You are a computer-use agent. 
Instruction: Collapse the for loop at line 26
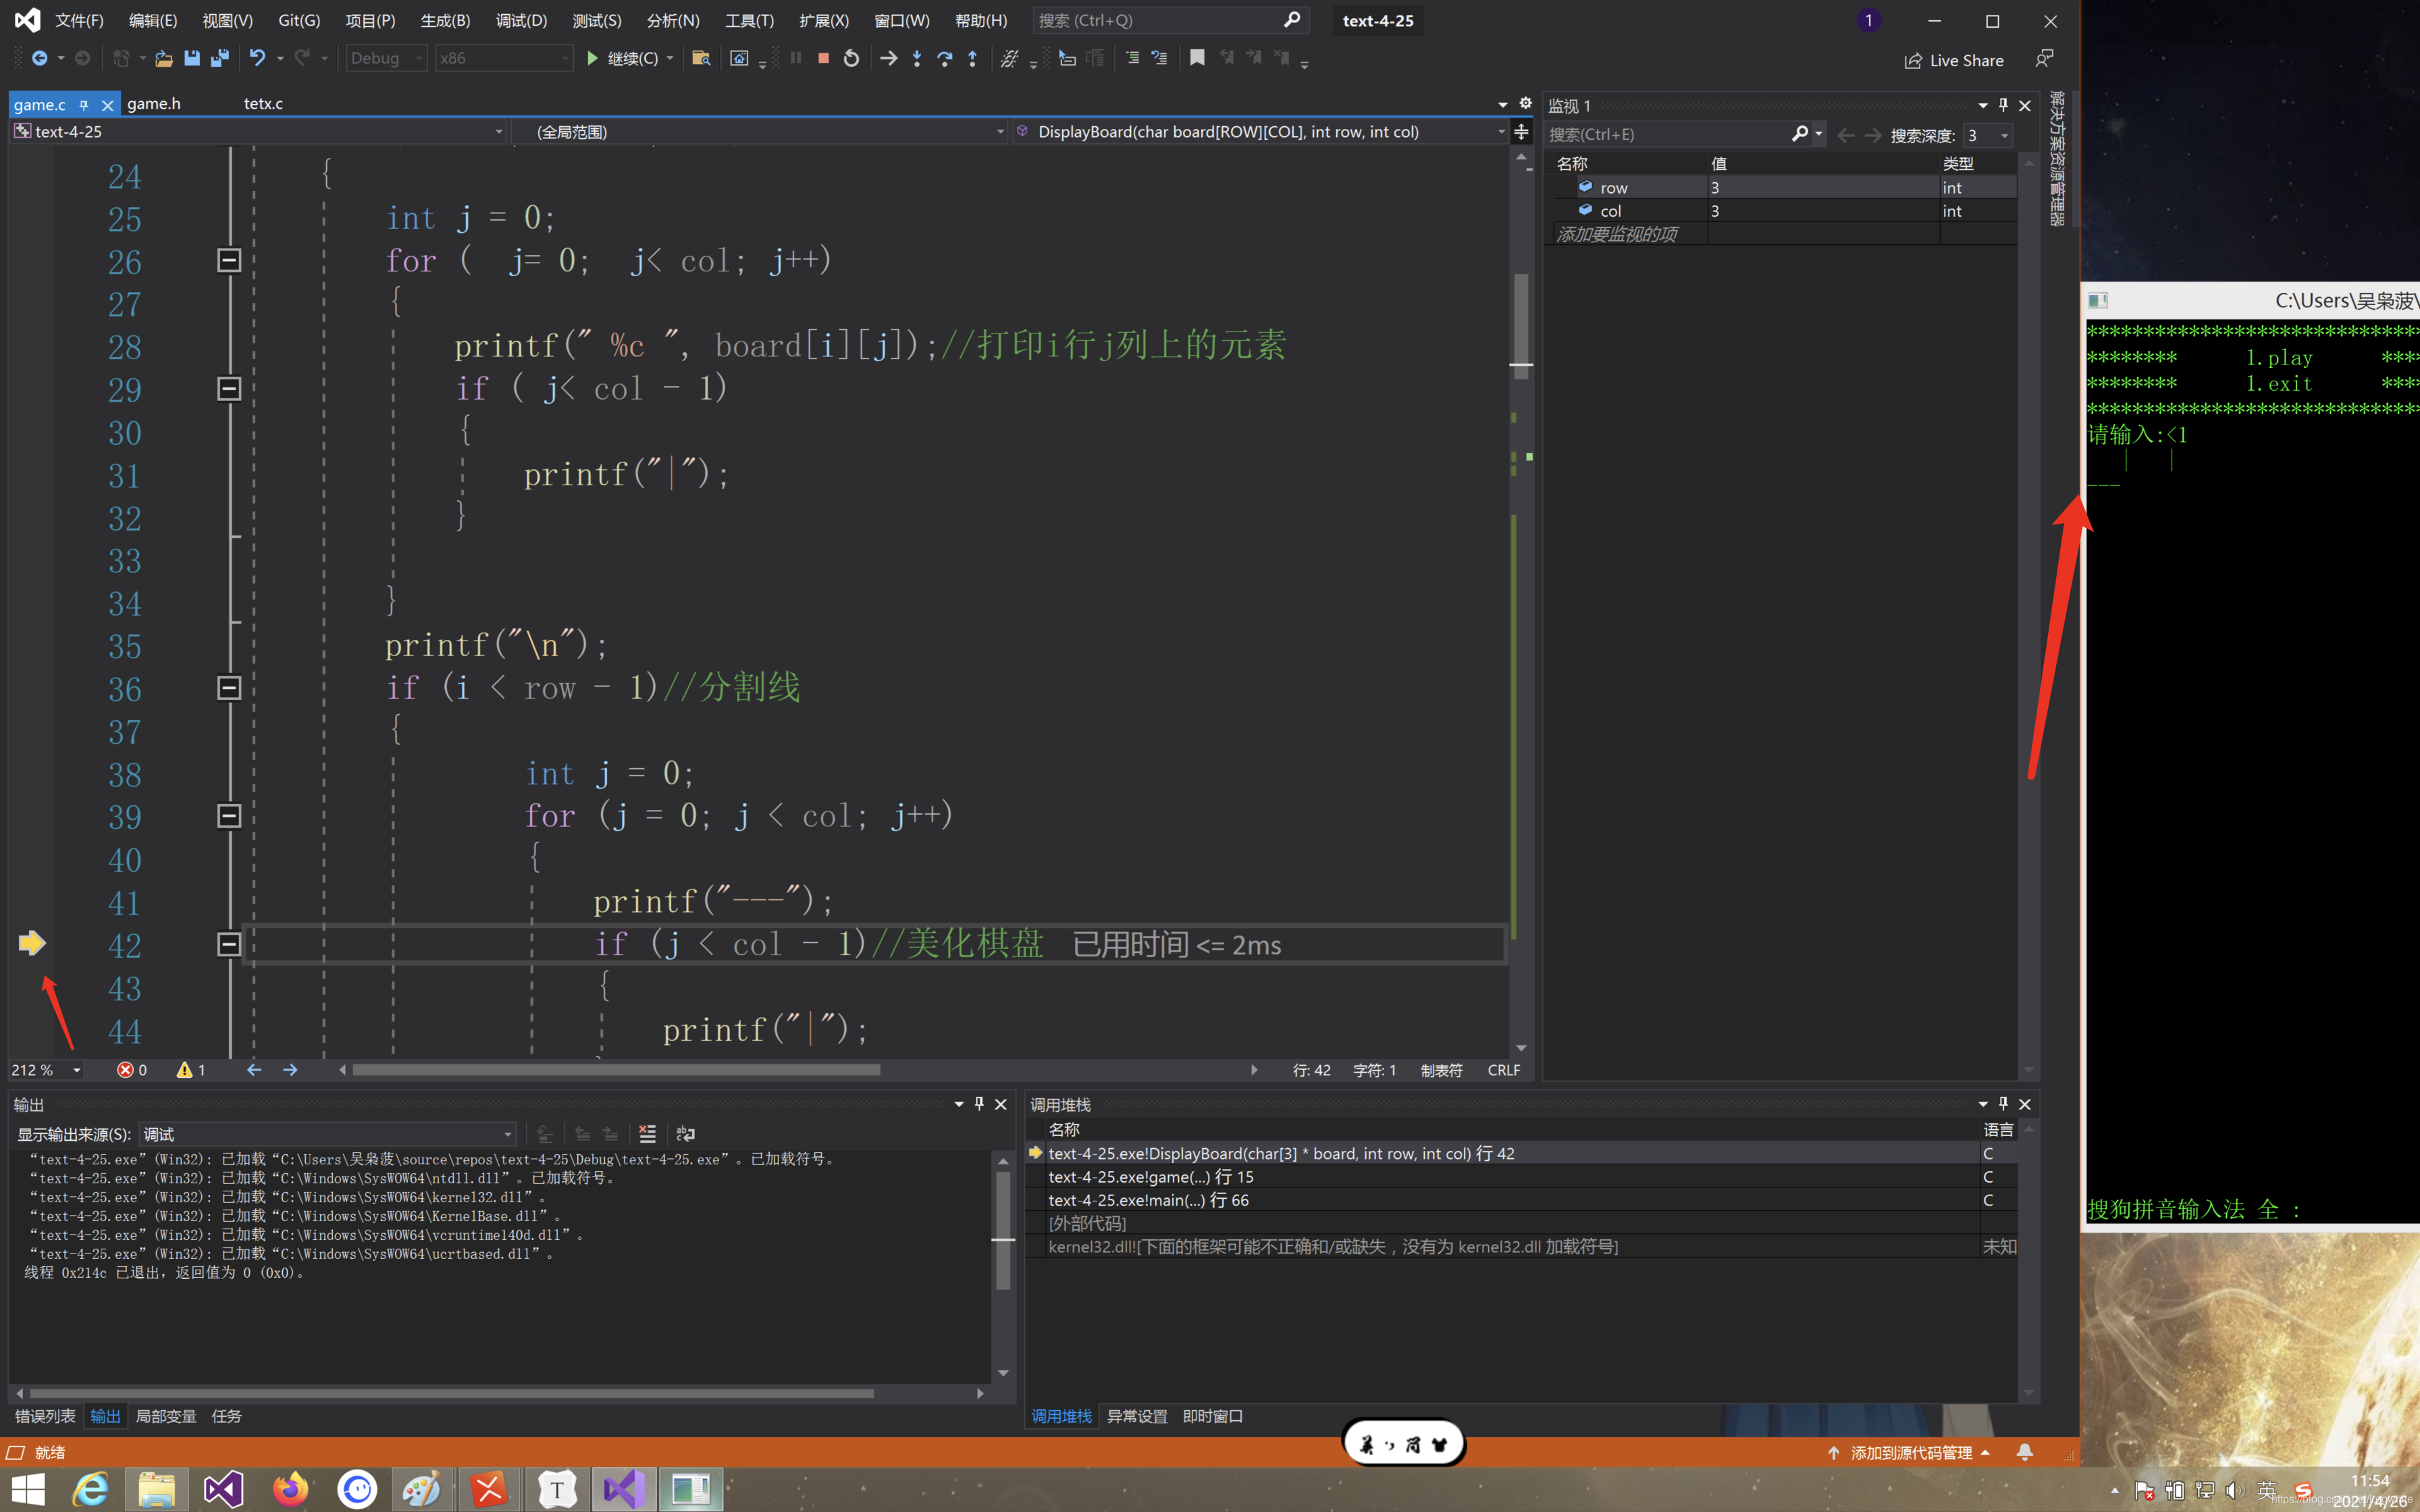tap(229, 260)
